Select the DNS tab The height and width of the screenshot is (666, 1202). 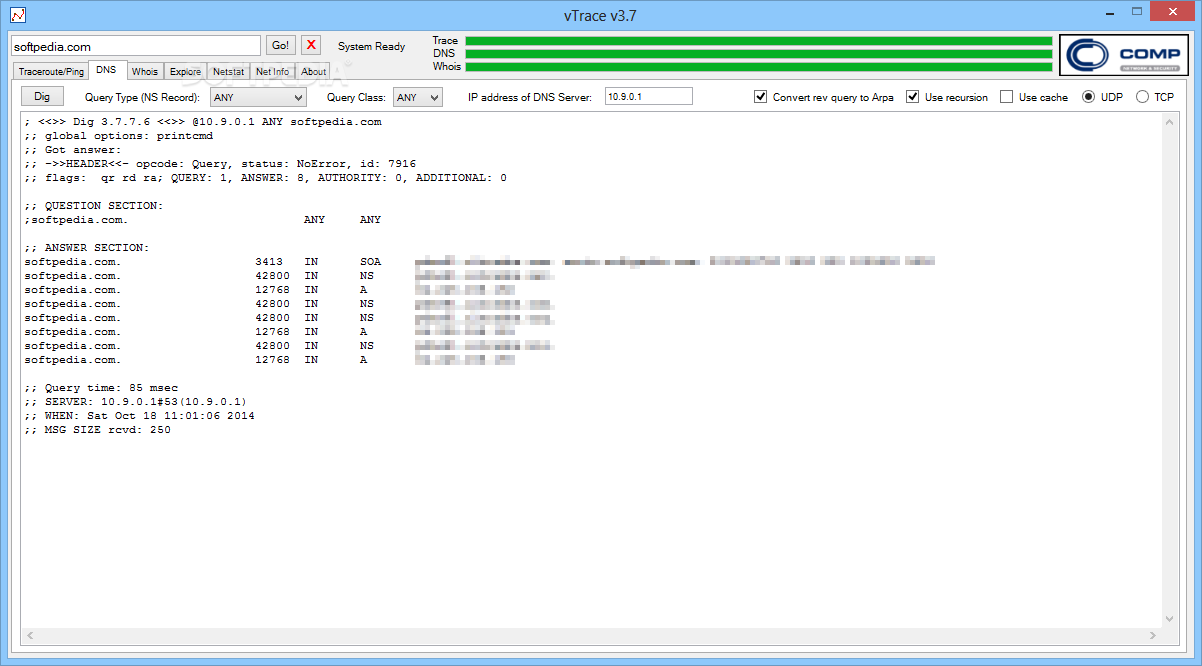pos(107,70)
